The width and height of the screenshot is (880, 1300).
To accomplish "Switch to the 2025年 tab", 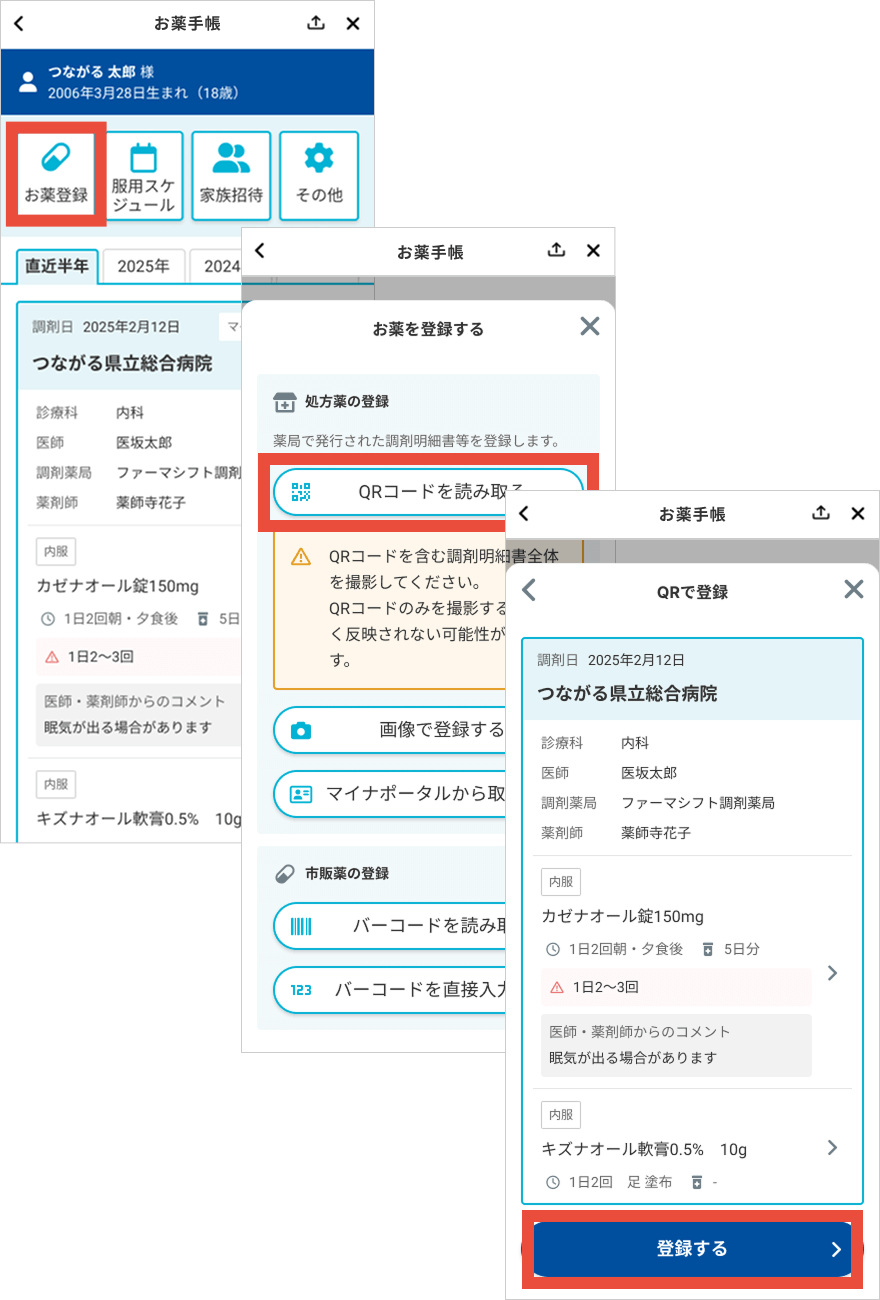I will point(143,267).
